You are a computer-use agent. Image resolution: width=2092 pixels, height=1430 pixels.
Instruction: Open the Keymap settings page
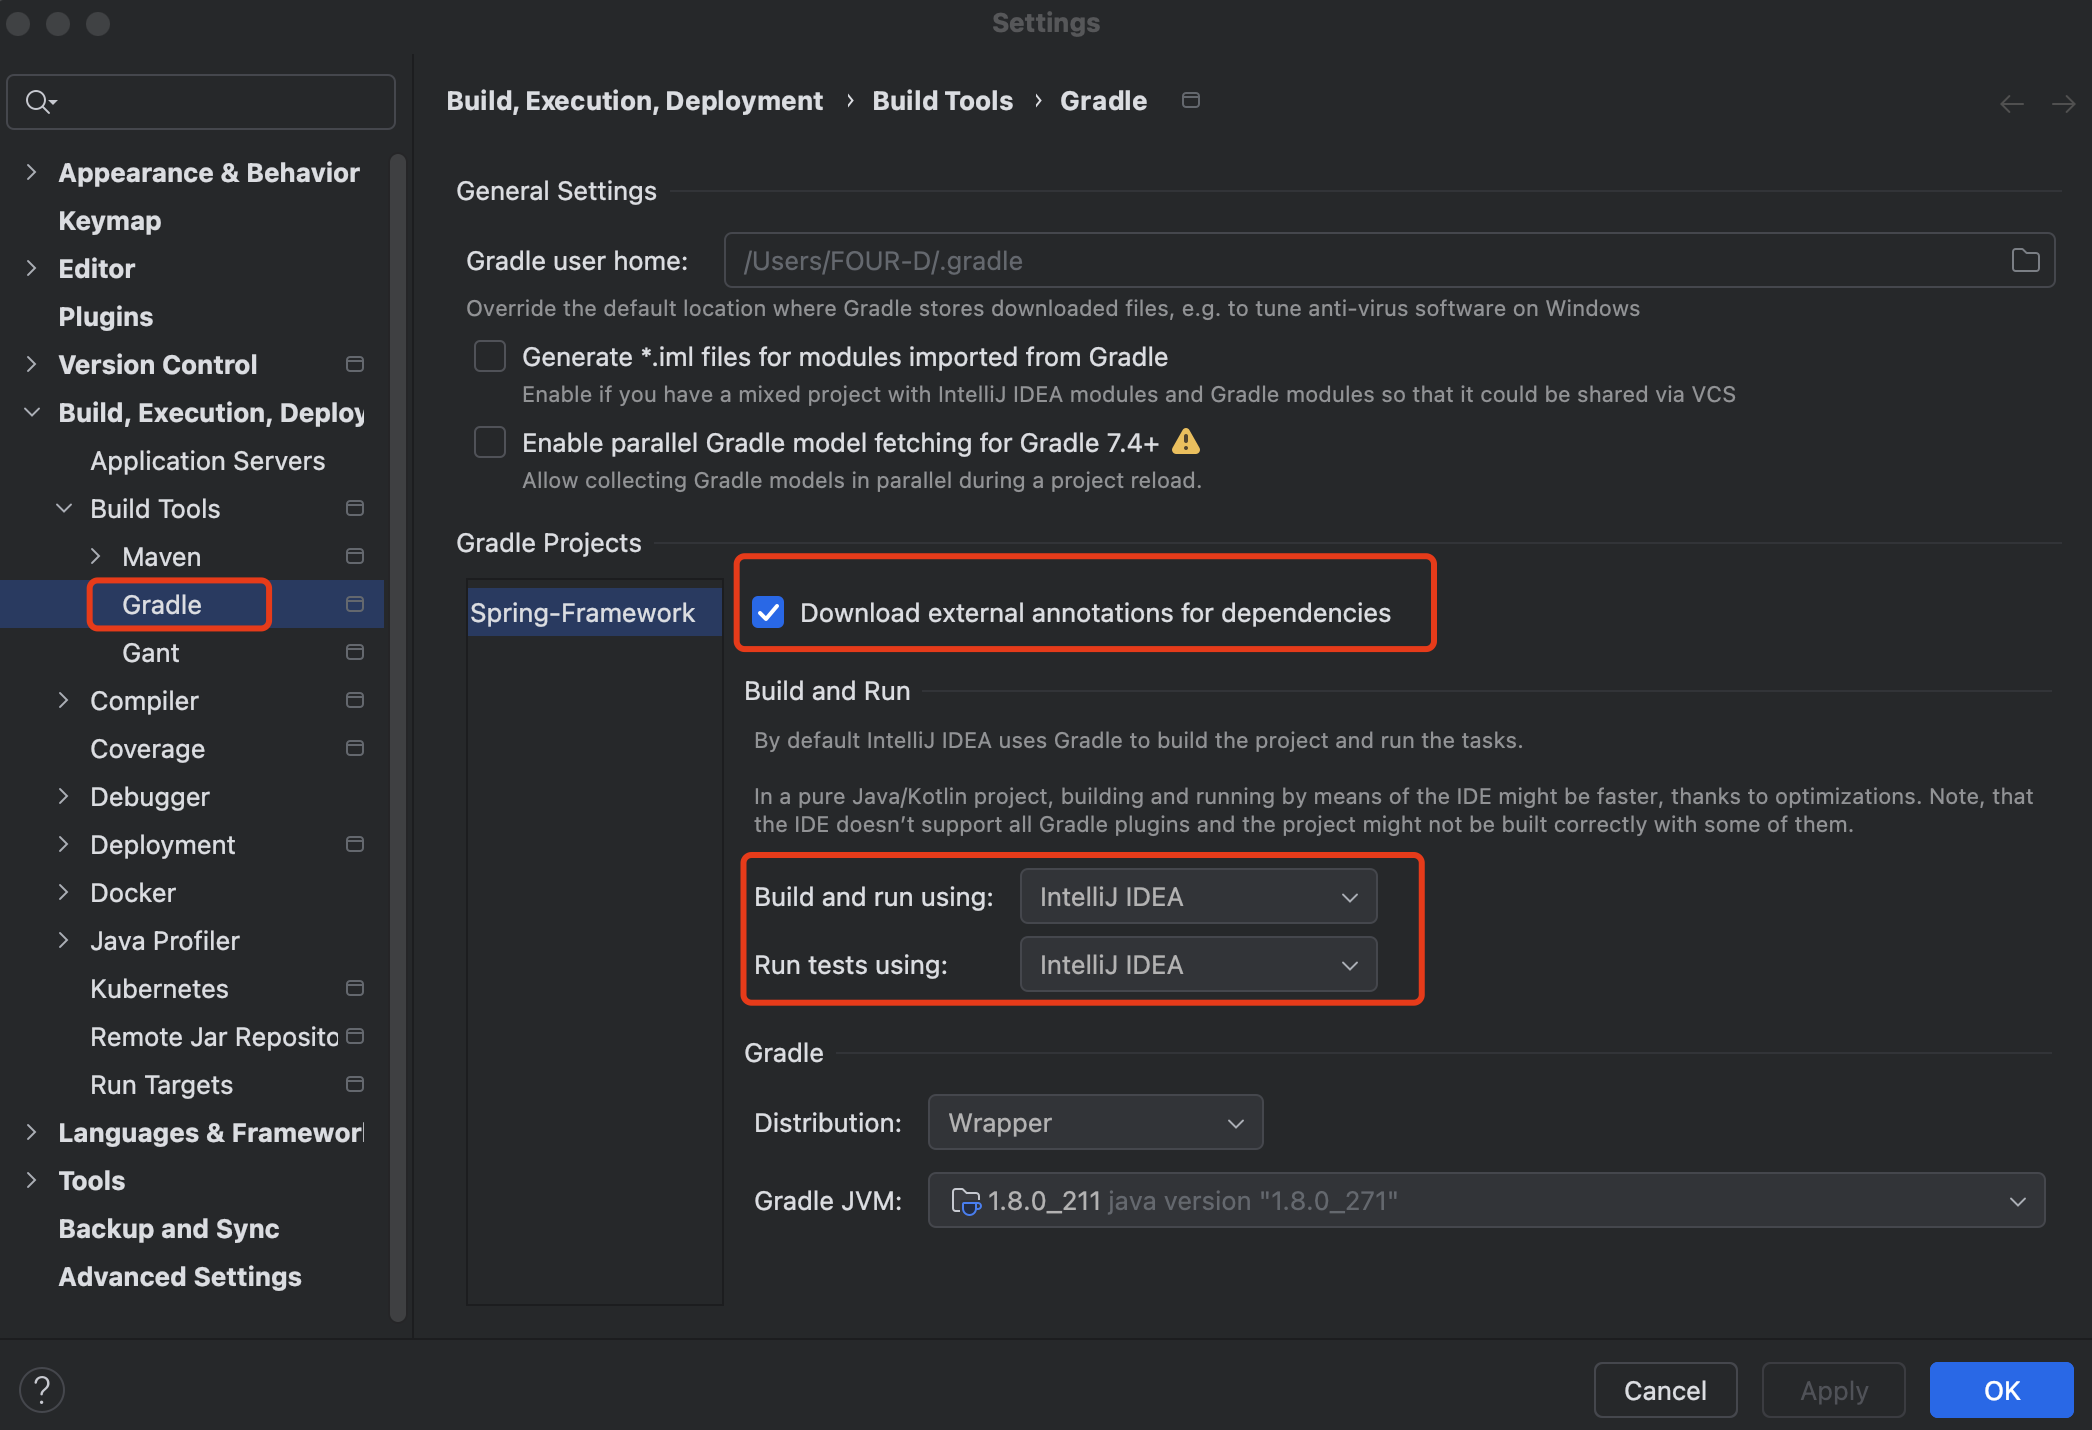(x=110, y=221)
